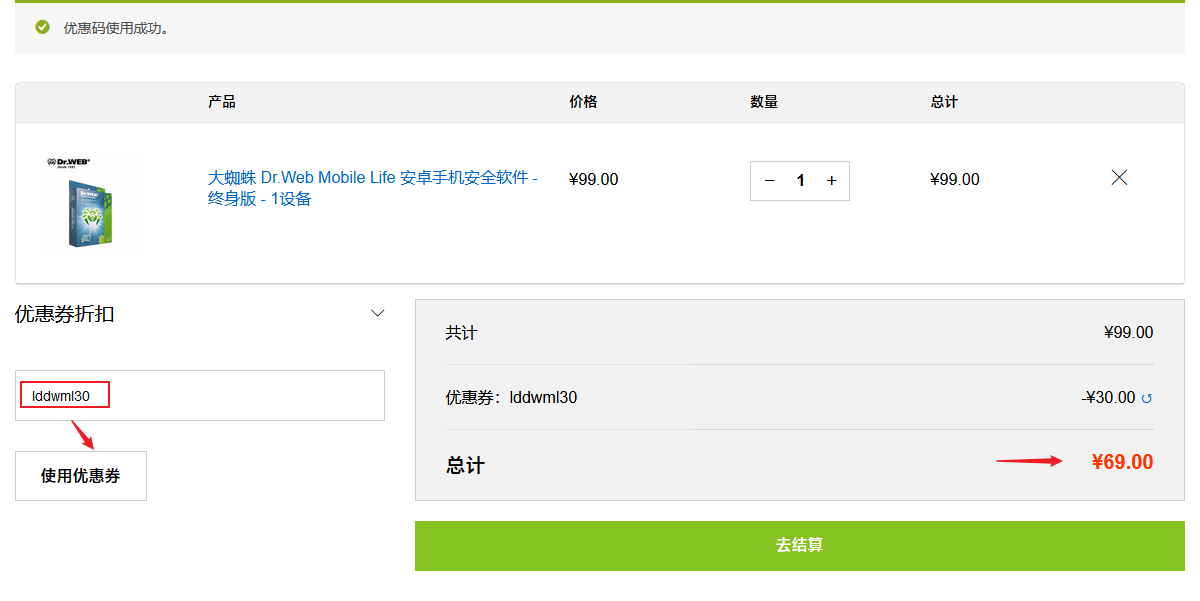Click the 产品 column header
The image size is (1200, 601).
click(222, 101)
